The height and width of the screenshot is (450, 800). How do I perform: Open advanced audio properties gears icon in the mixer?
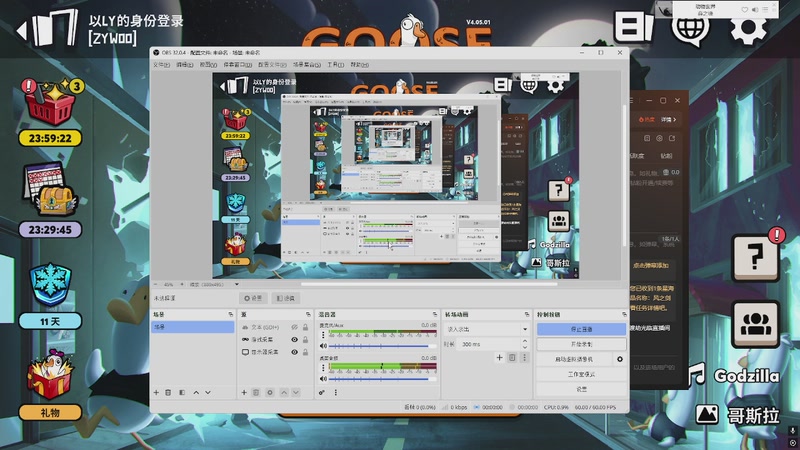pos(322,392)
